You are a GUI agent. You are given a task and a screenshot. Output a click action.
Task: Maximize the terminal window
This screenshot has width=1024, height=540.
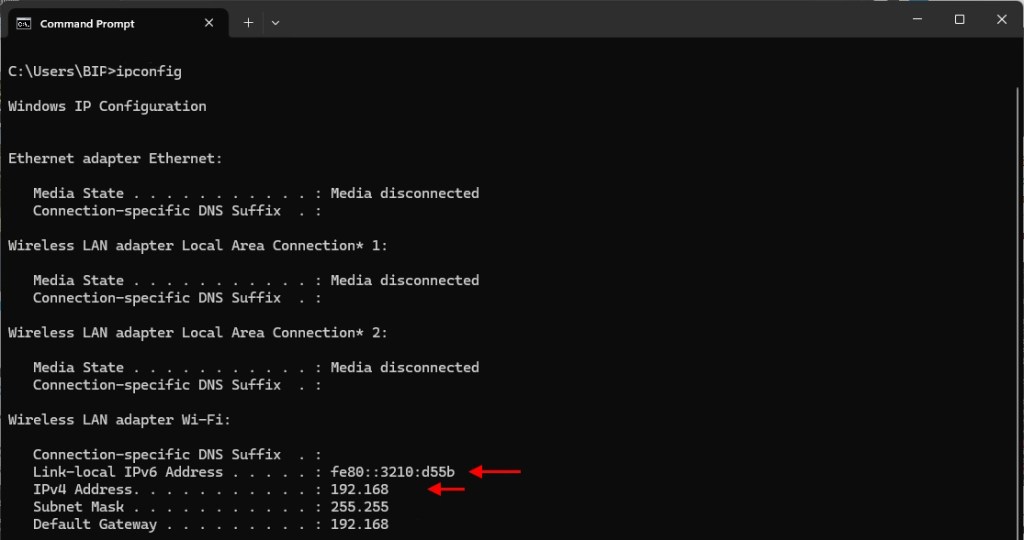(x=959, y=19)
